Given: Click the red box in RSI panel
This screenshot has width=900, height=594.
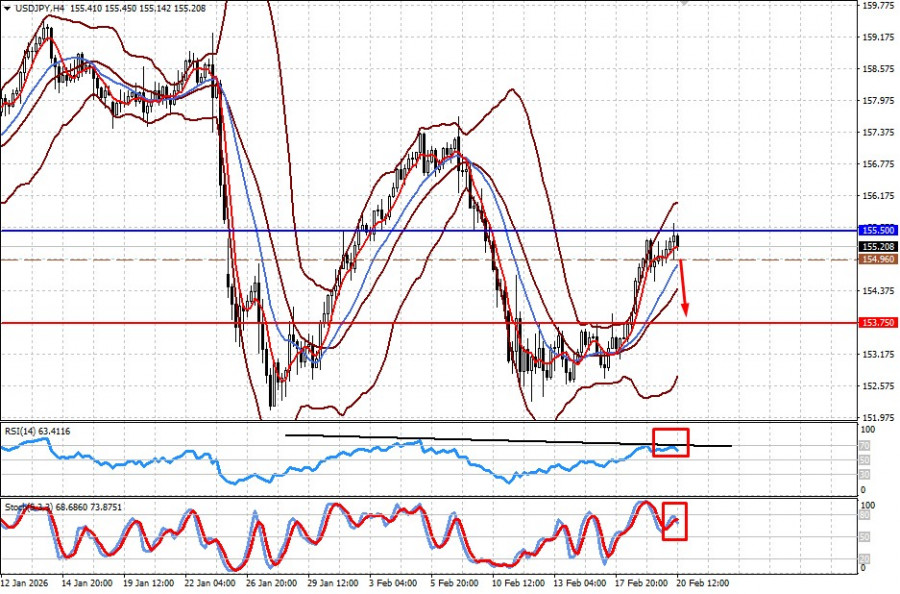Looking at the screenshot, I should [670, 442].
